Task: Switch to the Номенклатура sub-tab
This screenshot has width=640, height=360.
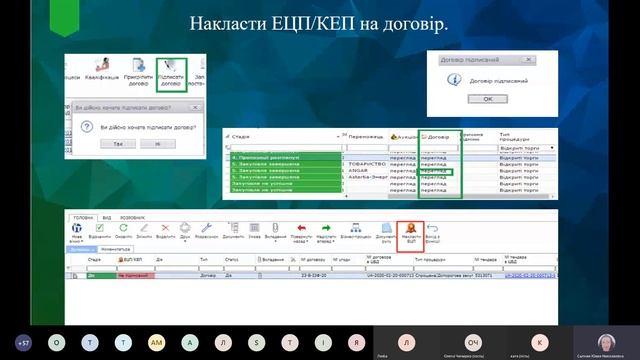Action: 116,249
